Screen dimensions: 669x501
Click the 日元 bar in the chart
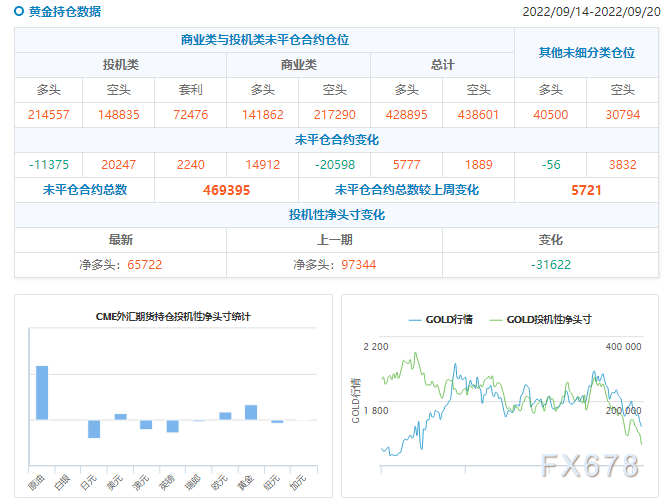(x=94, y=429)
